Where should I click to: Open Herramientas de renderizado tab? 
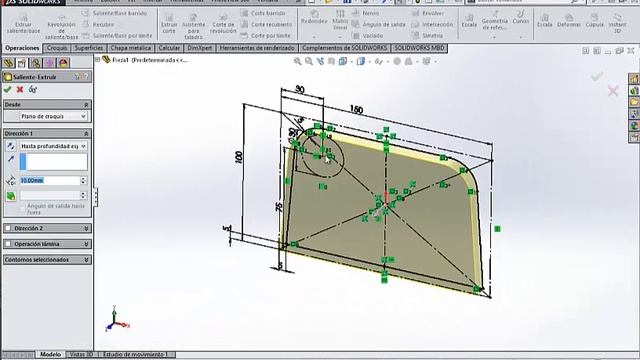point(257,48)
